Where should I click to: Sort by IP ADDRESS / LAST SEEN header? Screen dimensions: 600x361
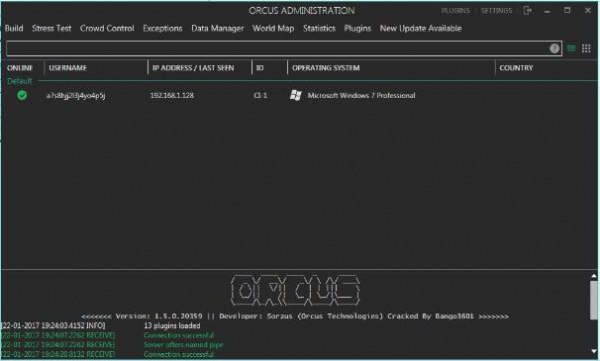click(x=193, y=68)
